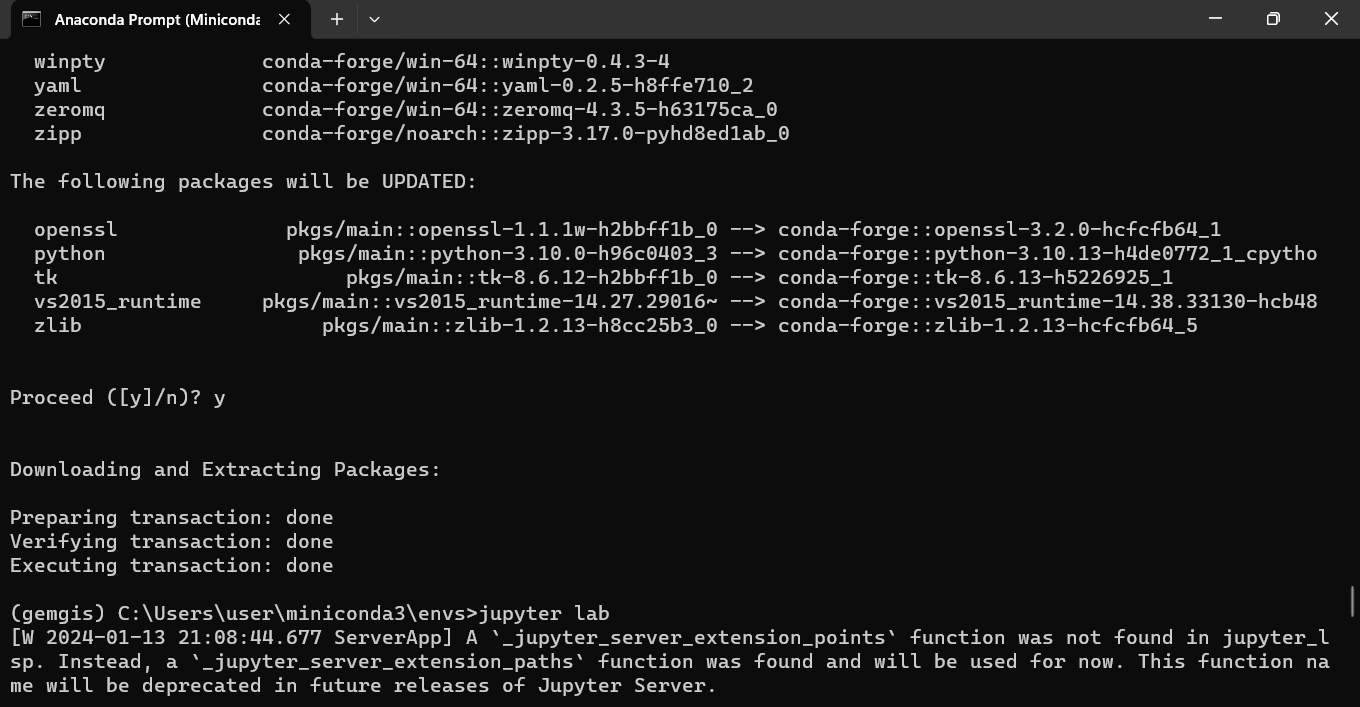This screenshot has width=1360, height=707.
Task: Click the vertical scrollbar thumb
Action: tap(1353, 602)
